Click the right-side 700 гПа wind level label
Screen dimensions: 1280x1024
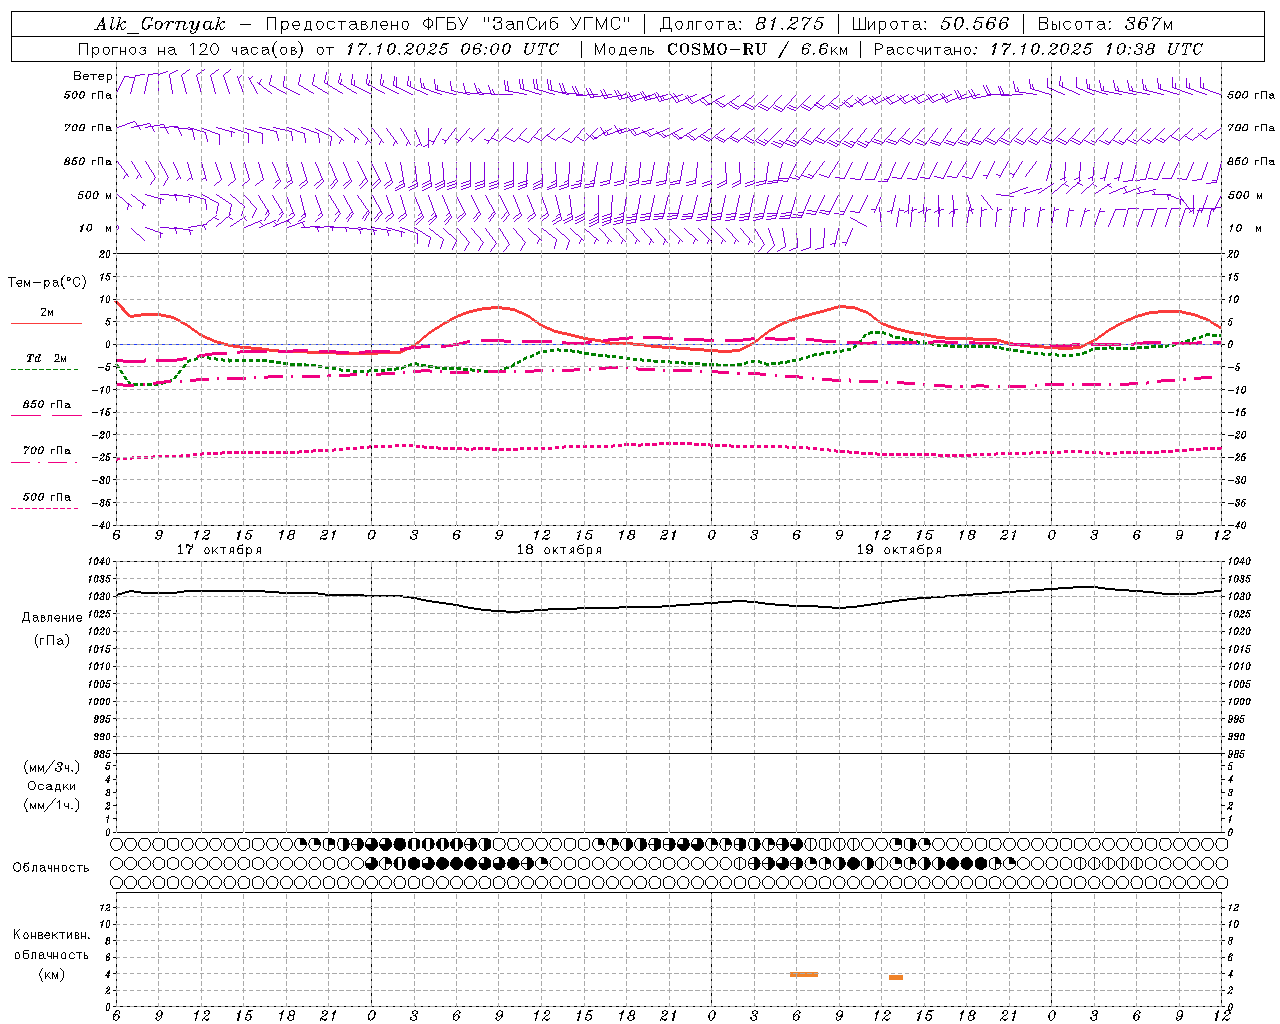[x=1251, y=128]
